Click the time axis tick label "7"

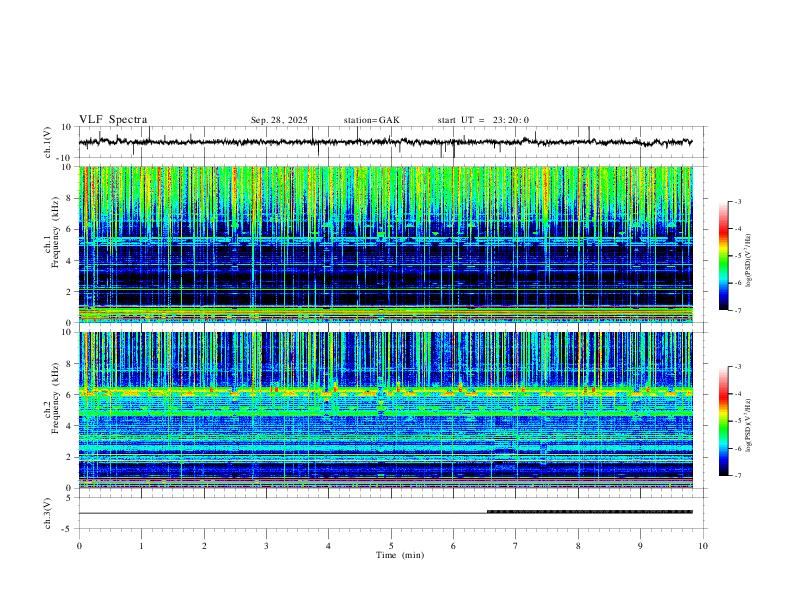coord(516,546)
